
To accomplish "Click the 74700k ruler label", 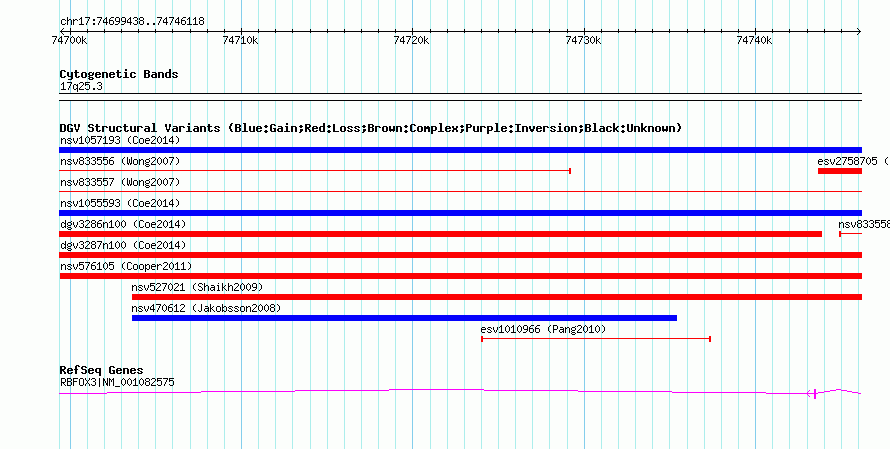I will [x=69, y=41].
